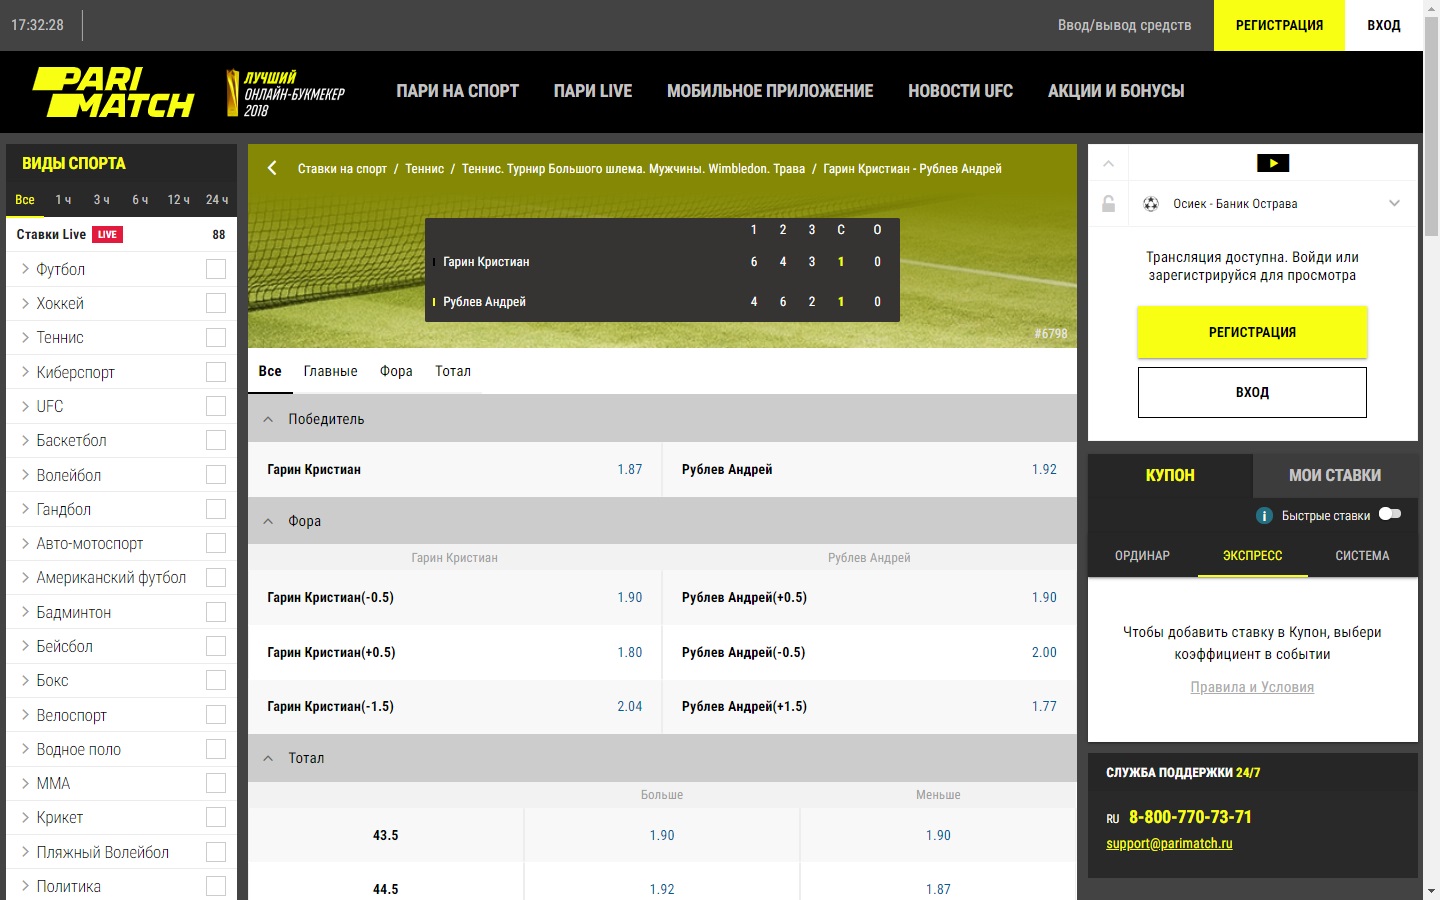
Task: Open МОБИЛЬНОЕ ПРИЛОЖЕНИЕ menu
Action: (770, 91)
